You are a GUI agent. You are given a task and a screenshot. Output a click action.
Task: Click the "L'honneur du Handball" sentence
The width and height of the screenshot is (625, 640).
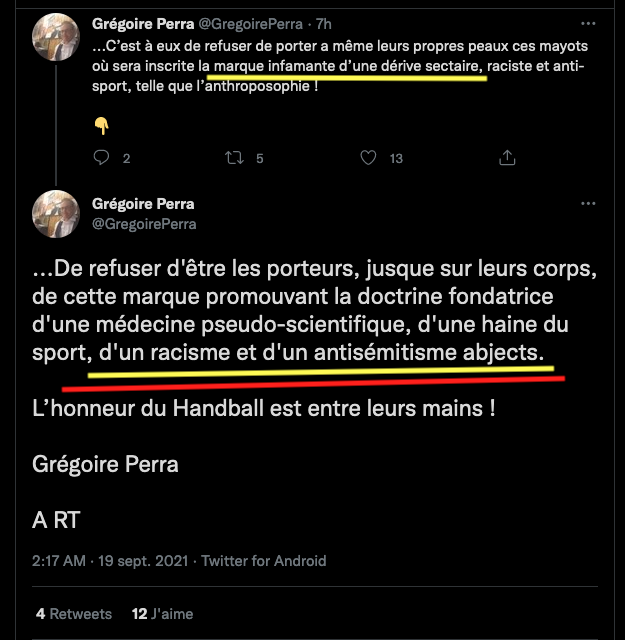[x=263, y=410]
